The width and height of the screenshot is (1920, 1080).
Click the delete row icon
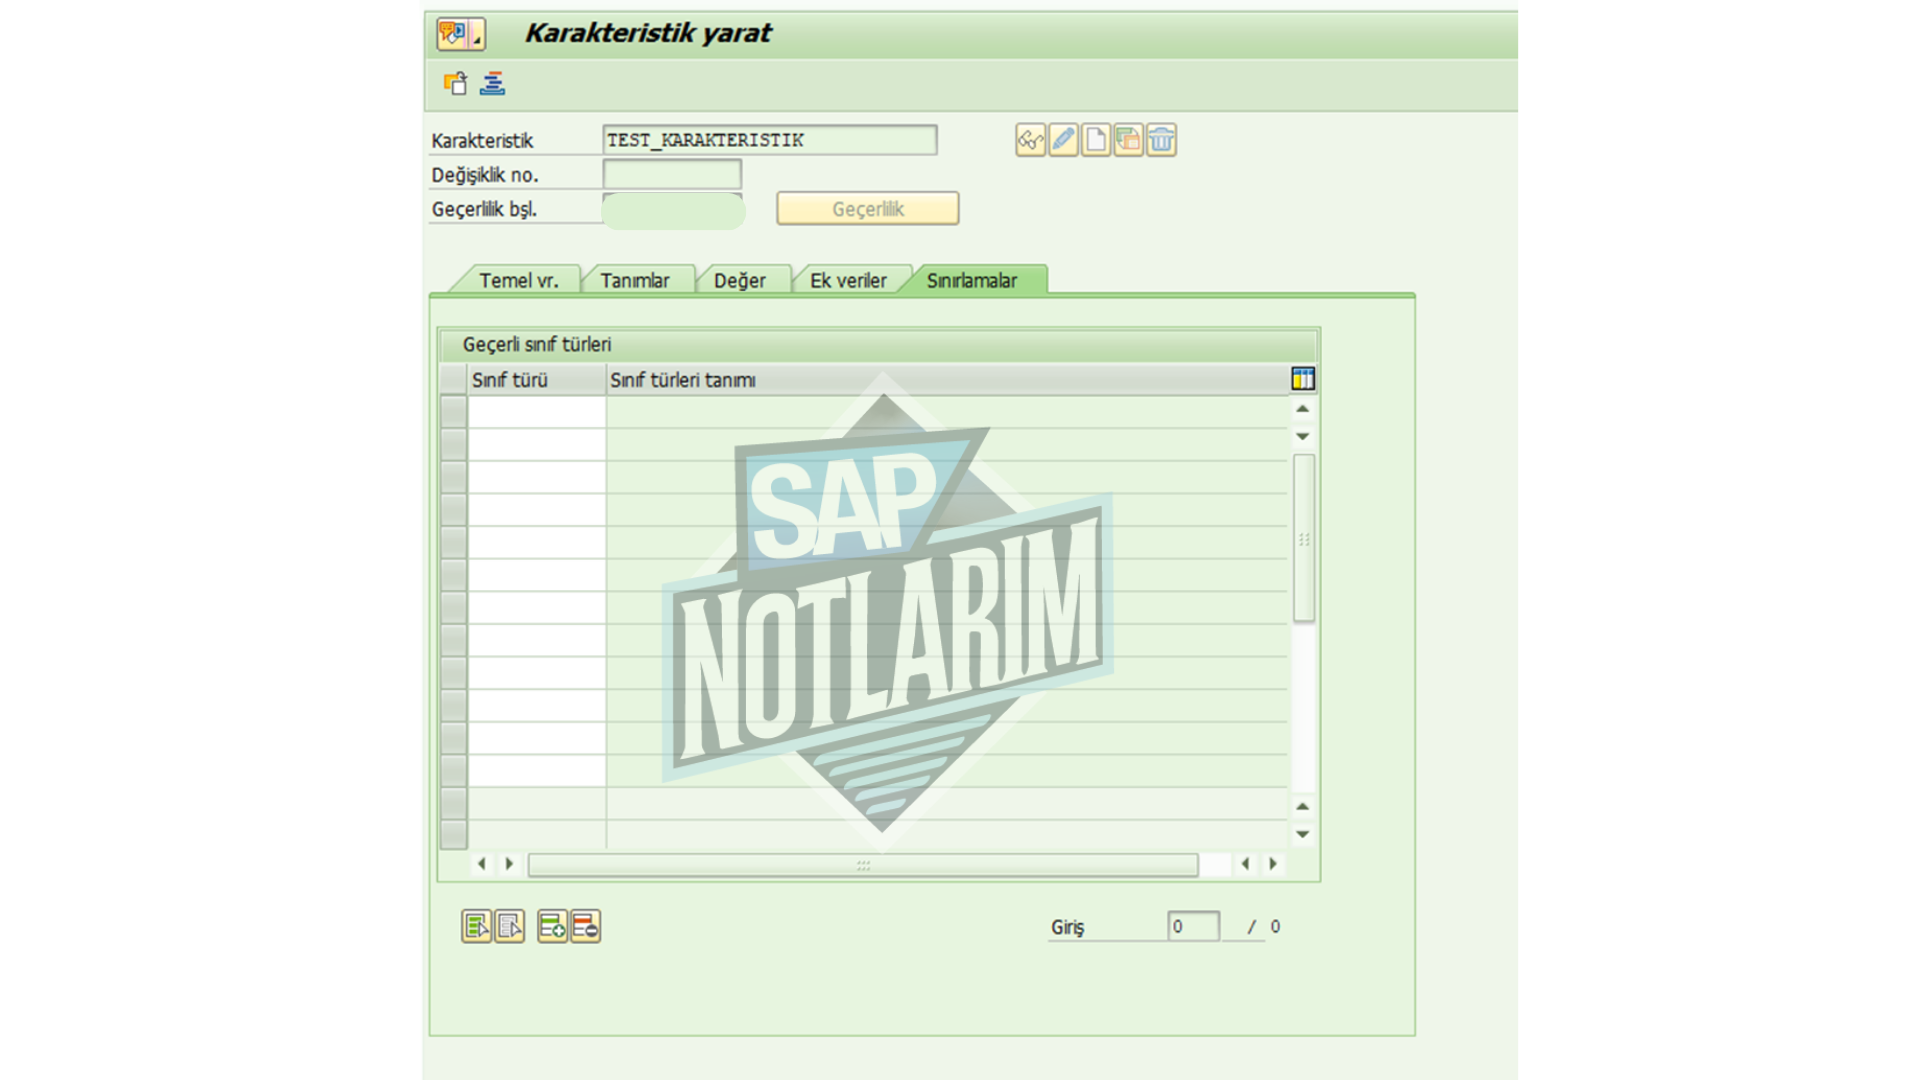point(585,927)
